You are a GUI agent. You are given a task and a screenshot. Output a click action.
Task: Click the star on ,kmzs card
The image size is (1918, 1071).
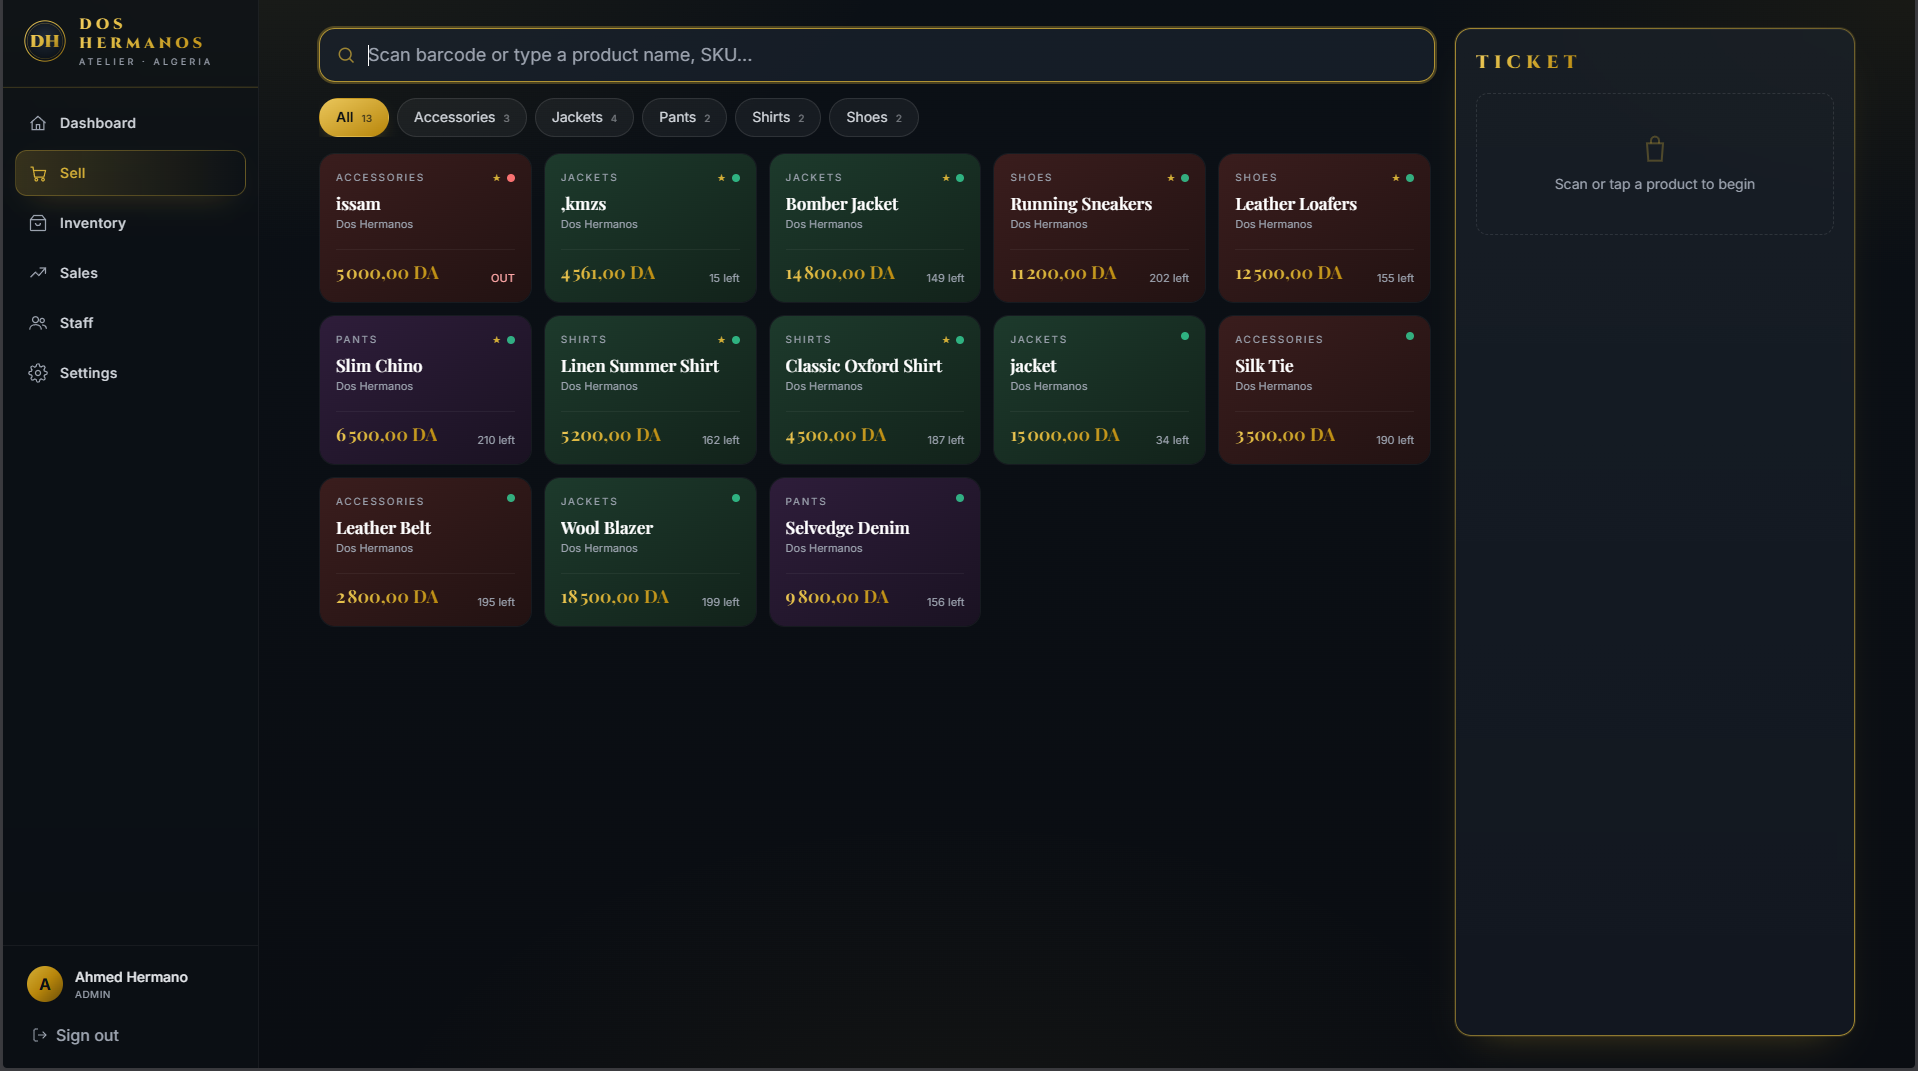721,178
